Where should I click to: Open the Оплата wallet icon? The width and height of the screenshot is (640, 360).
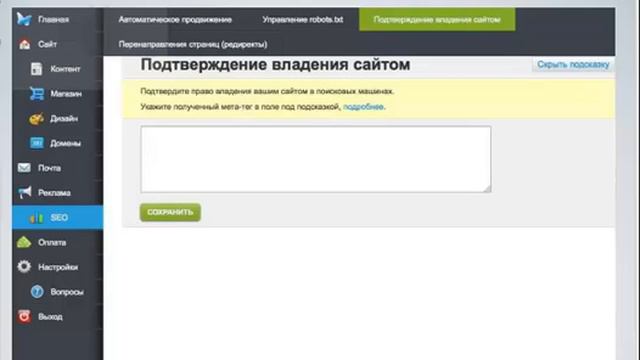(24, 242)
